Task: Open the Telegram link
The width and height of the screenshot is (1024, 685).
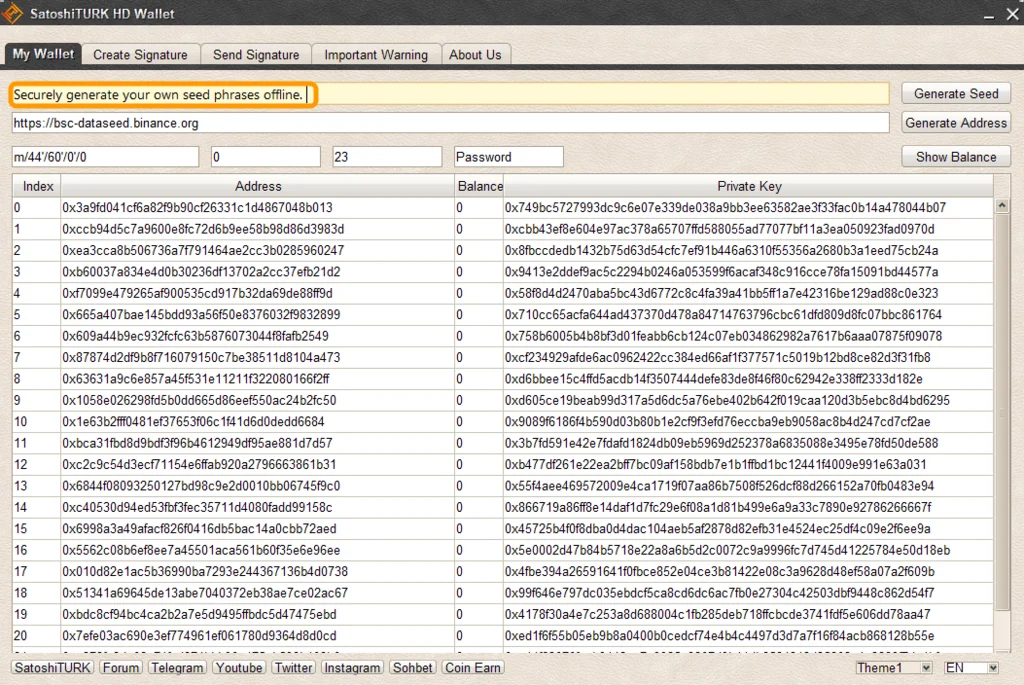Action: tap(177, 667)
